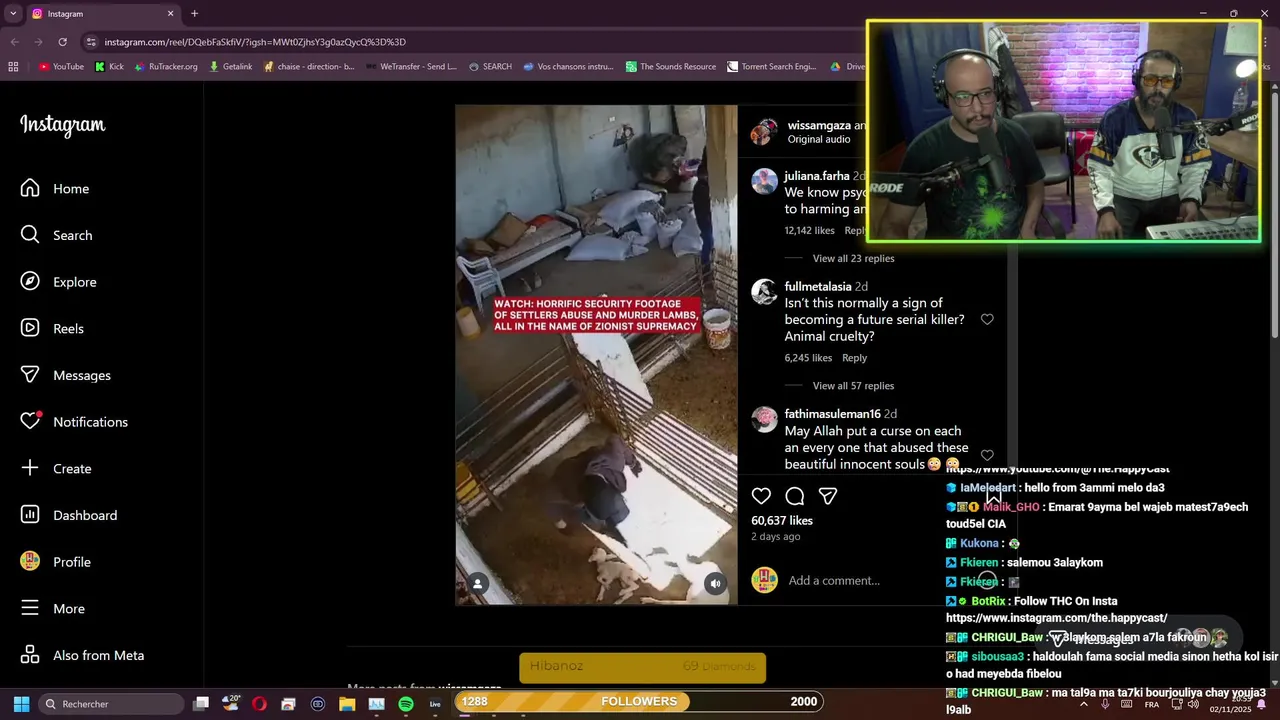Screen dimensions: 1280x720
Task: Reload the page with refresh icon
Action: (x=62, y=42)
